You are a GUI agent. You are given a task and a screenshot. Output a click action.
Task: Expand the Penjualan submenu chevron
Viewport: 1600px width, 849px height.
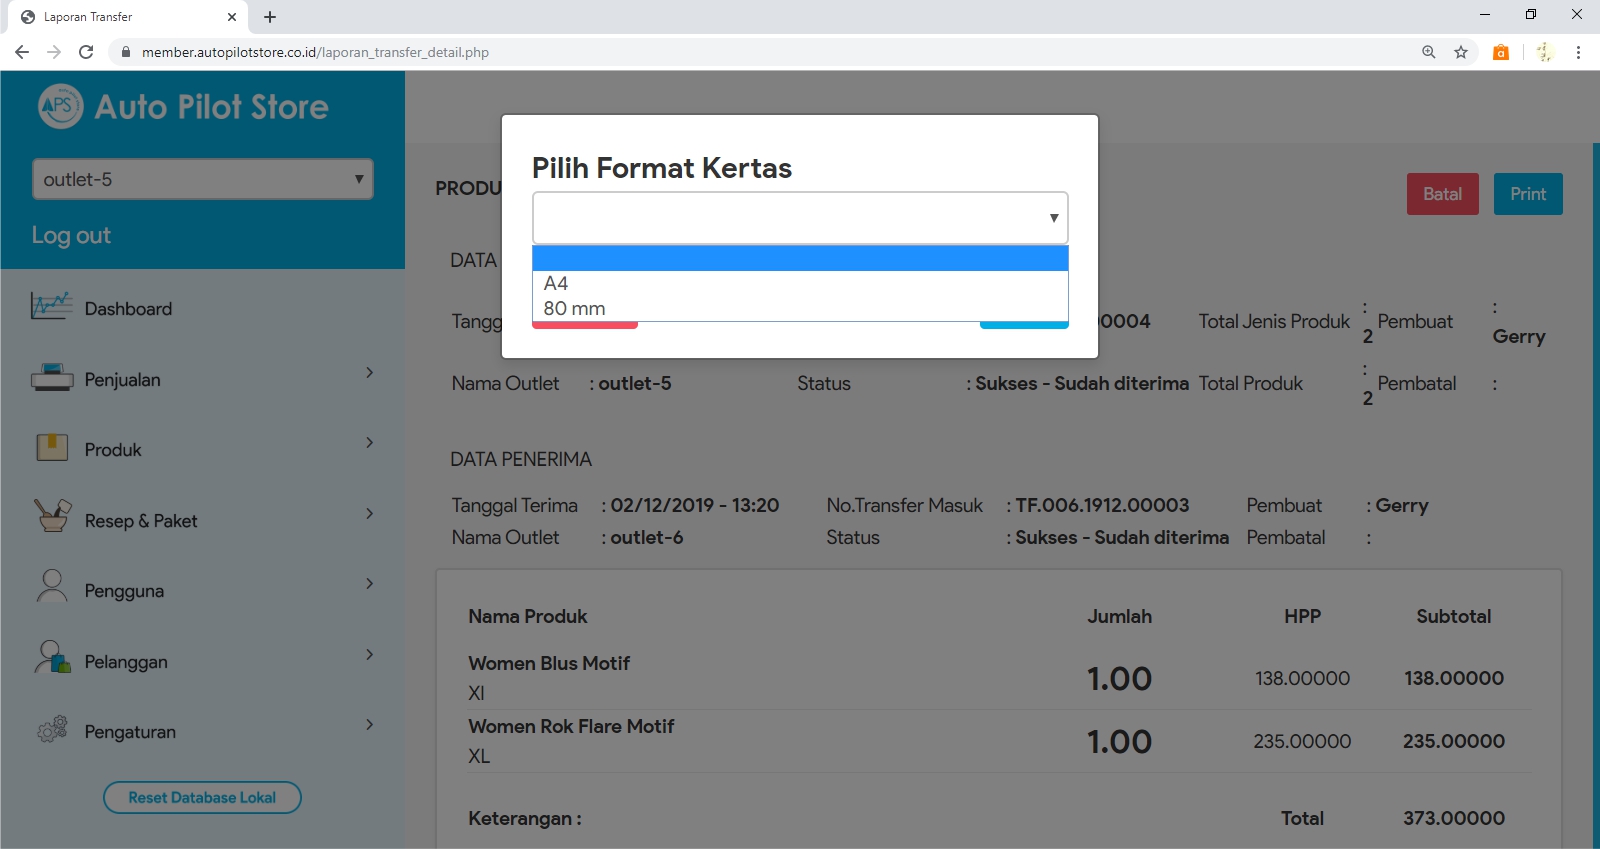[369, 373]
